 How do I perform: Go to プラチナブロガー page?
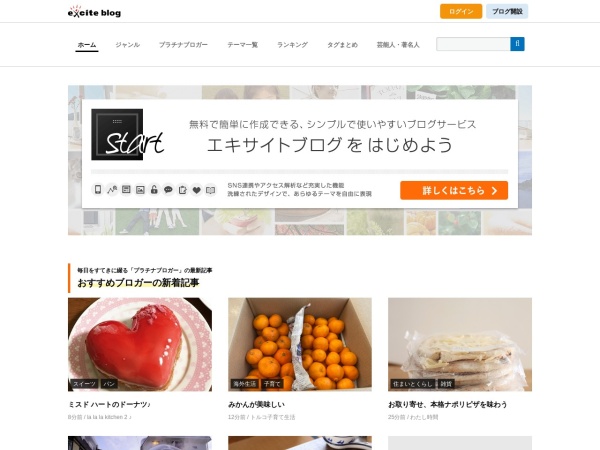183,45
